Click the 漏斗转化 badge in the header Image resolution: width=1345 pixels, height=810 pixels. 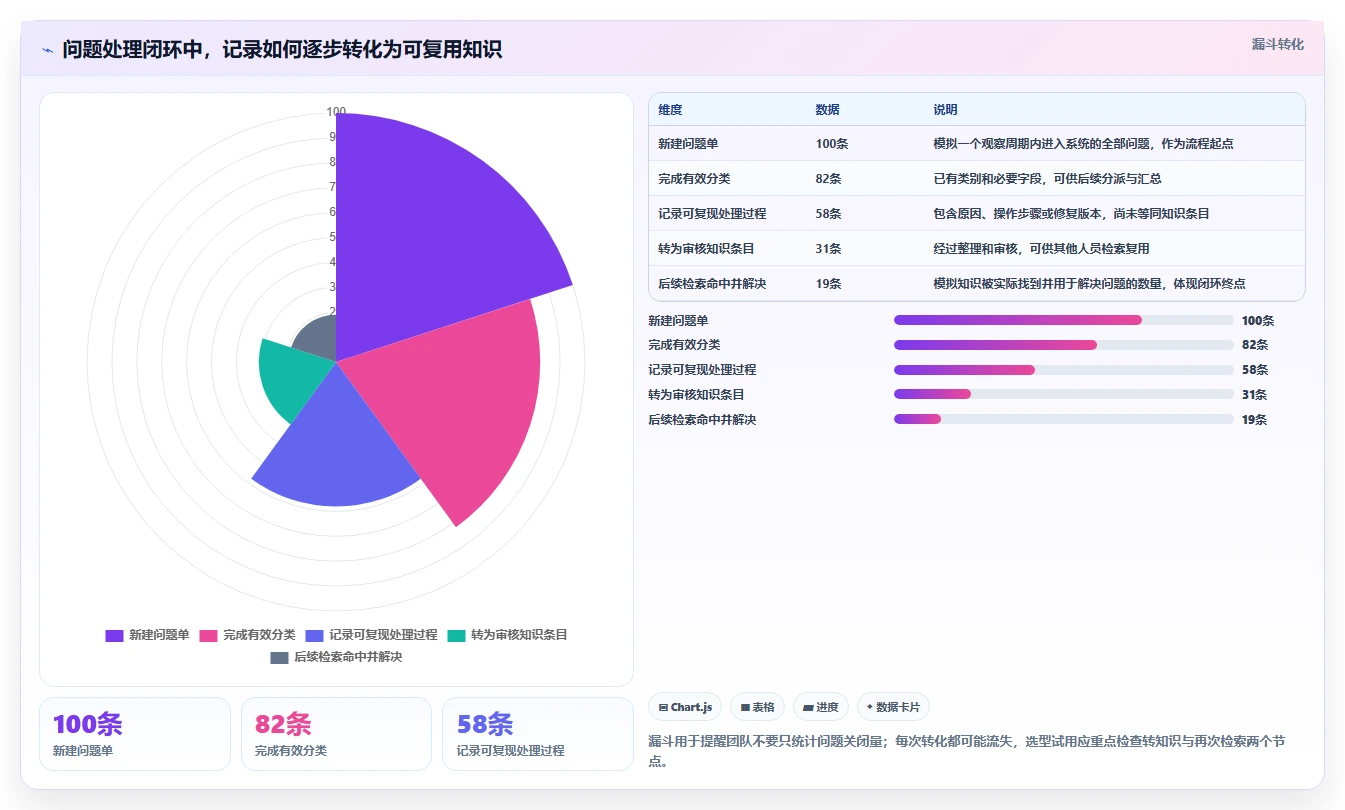tap(1277, 44)
